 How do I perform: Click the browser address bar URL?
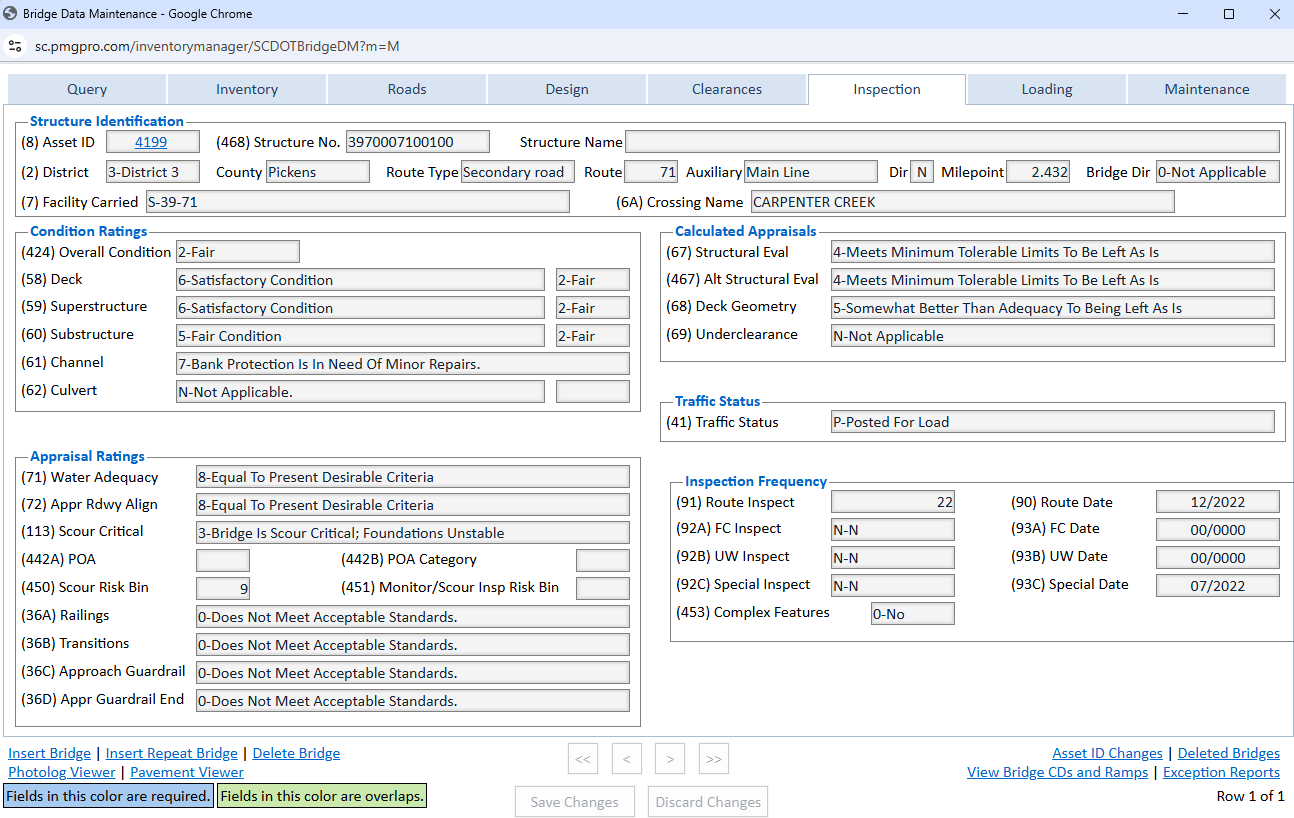pos(217,46)
